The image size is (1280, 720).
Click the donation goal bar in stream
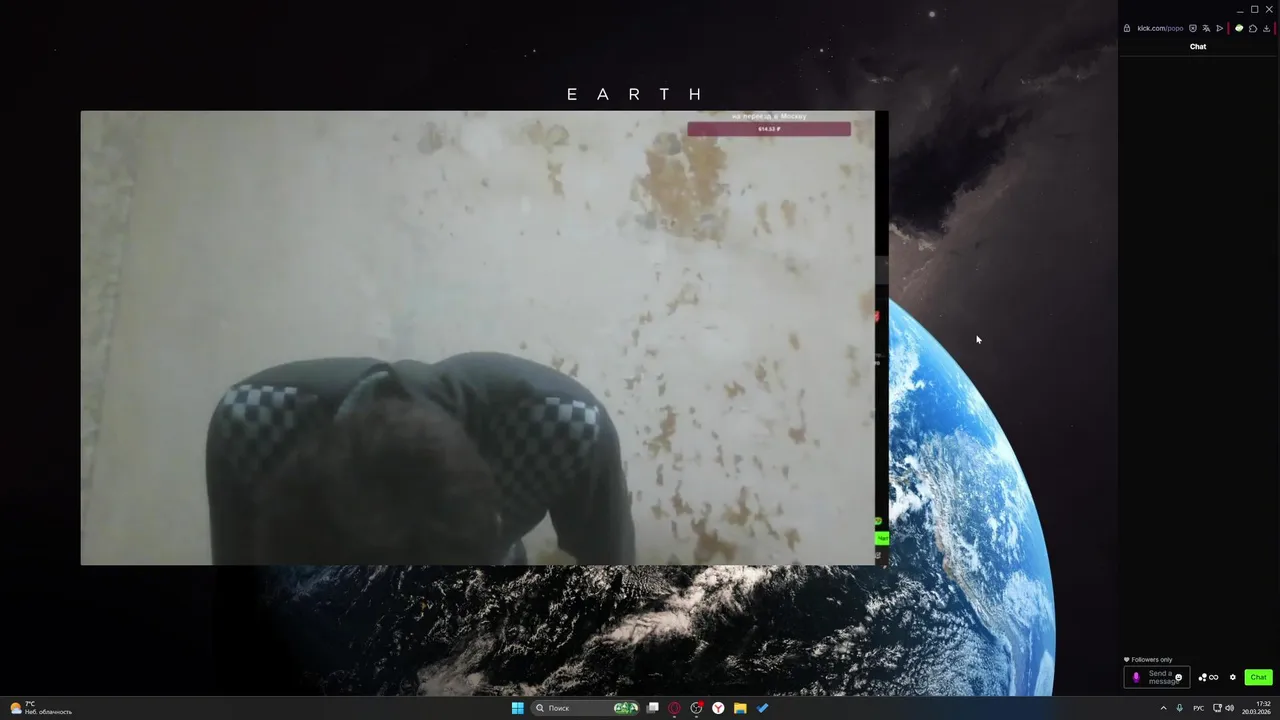(769, 129)
